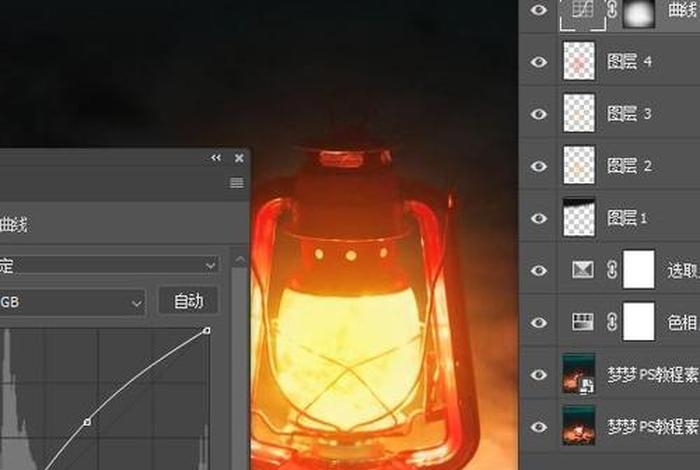The height and width of the screenshot is (470, 700).
Task: Click the 自动 auto button
Action: 188,301
